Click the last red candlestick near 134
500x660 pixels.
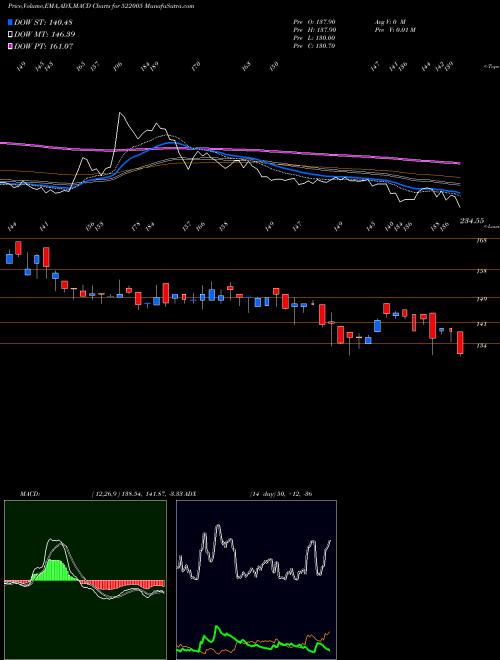pyautogui.click(x=460, y=343)
